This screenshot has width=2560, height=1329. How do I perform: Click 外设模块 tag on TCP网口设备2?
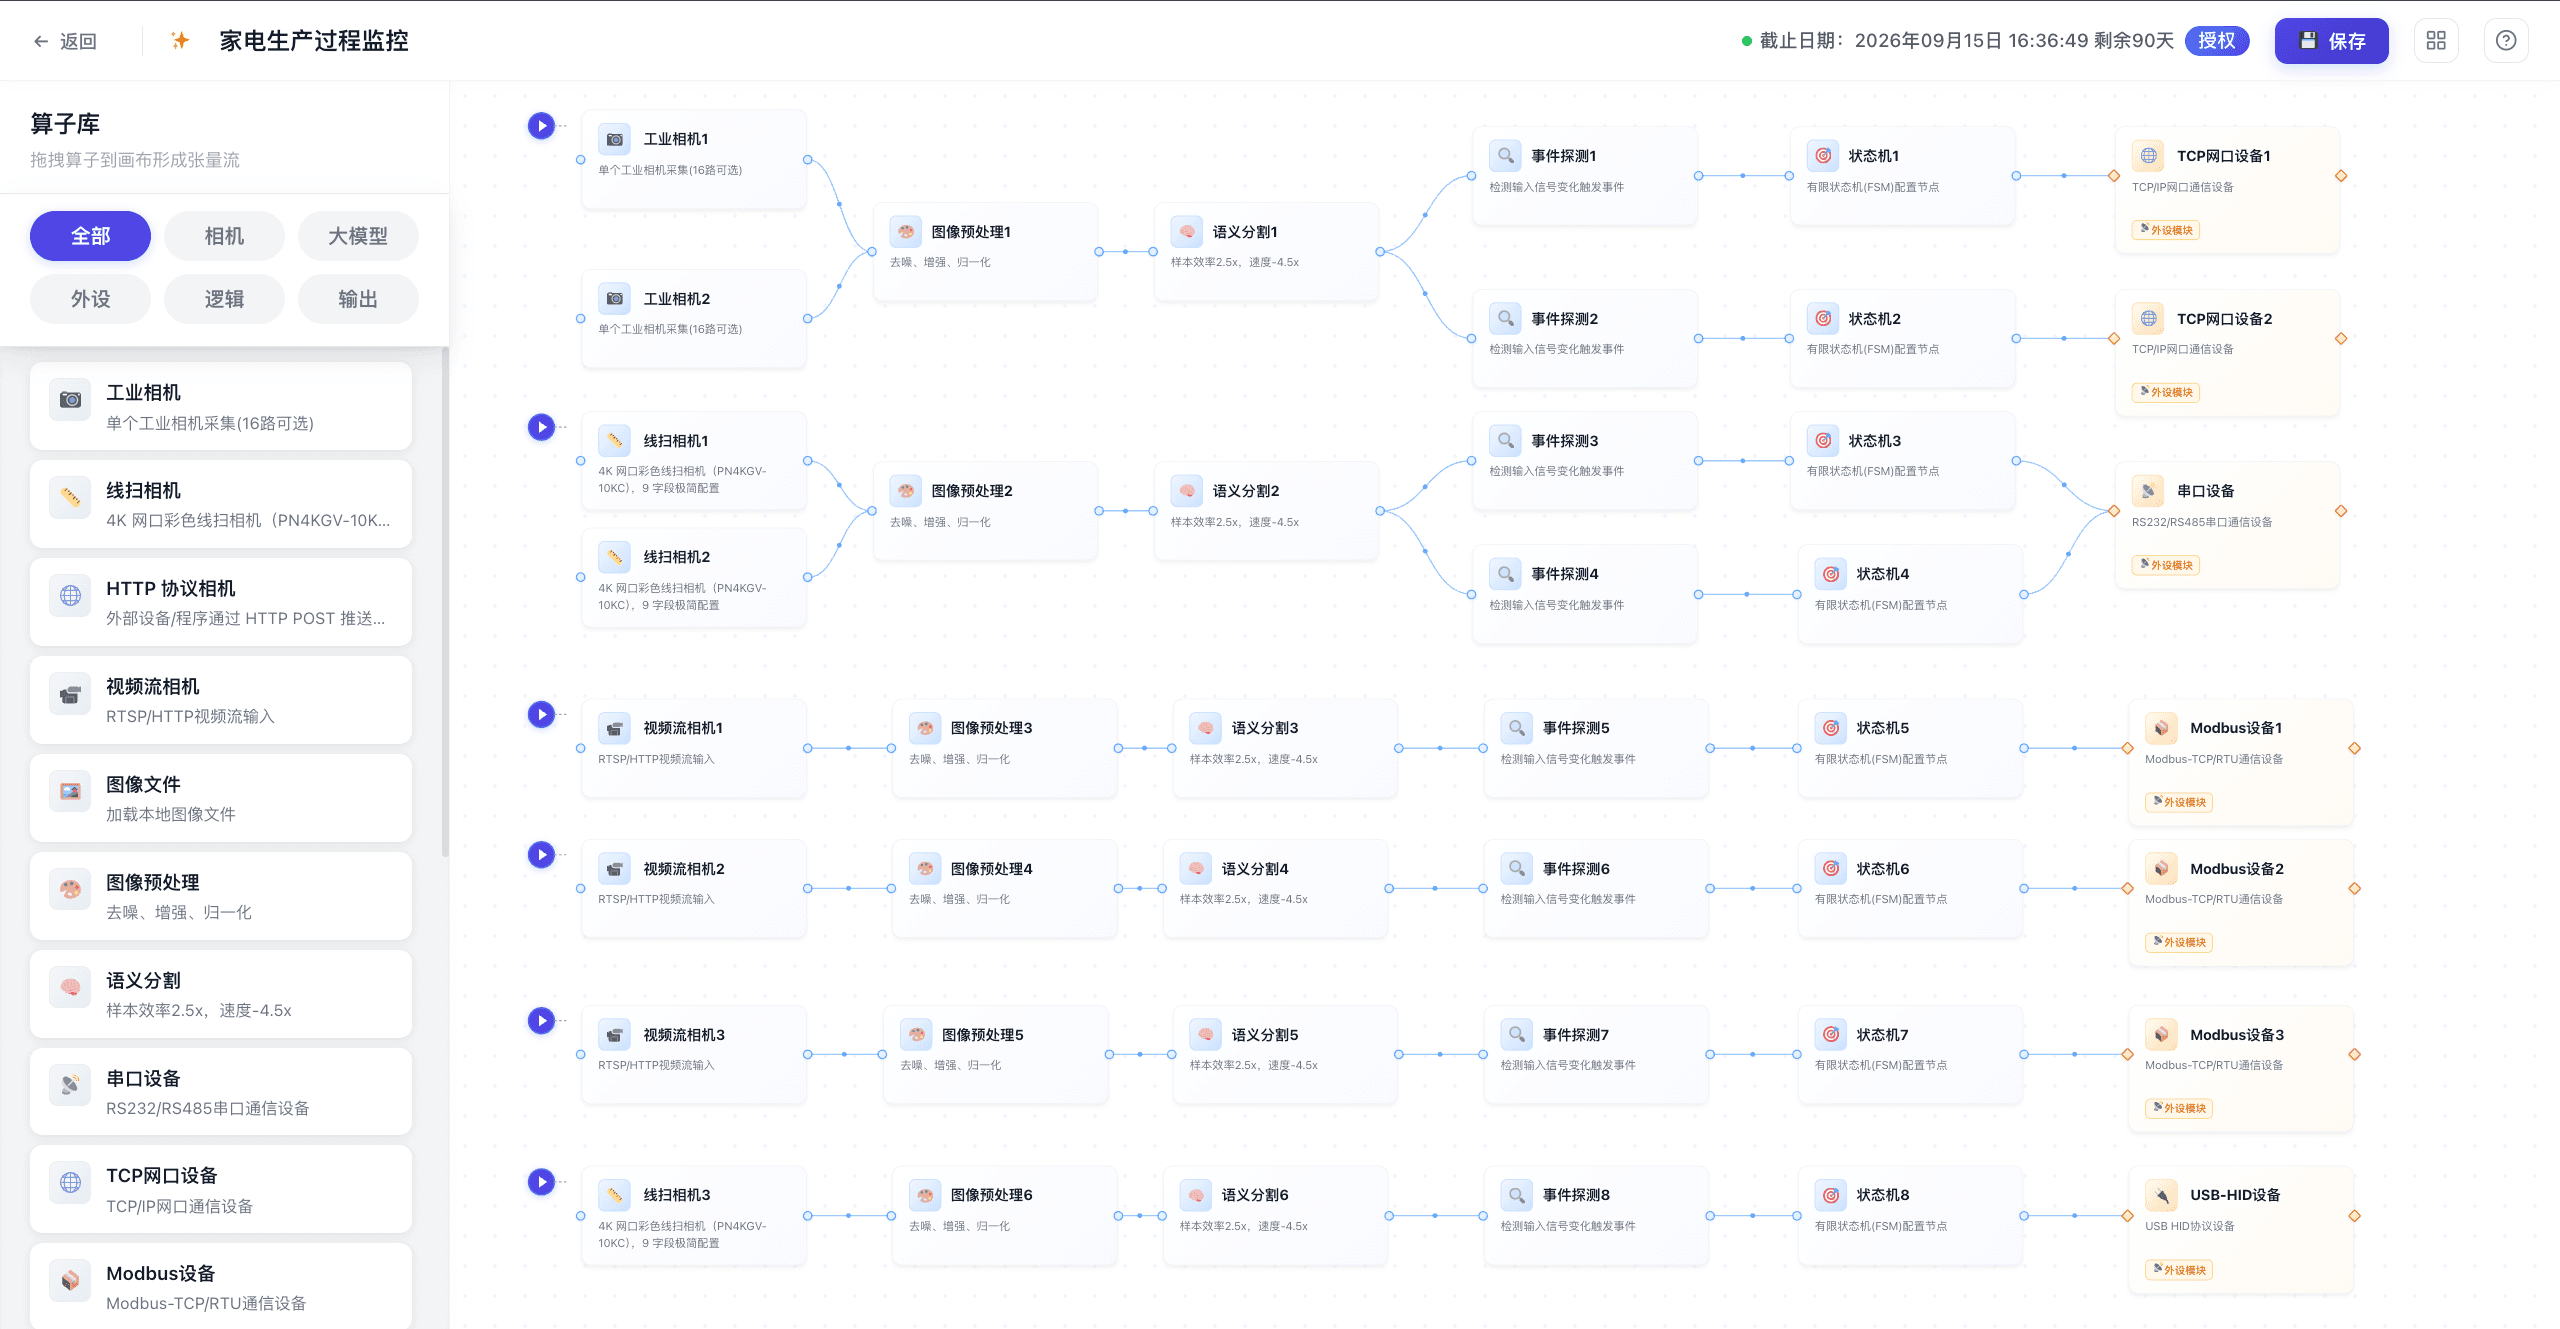pos(2166,393)
